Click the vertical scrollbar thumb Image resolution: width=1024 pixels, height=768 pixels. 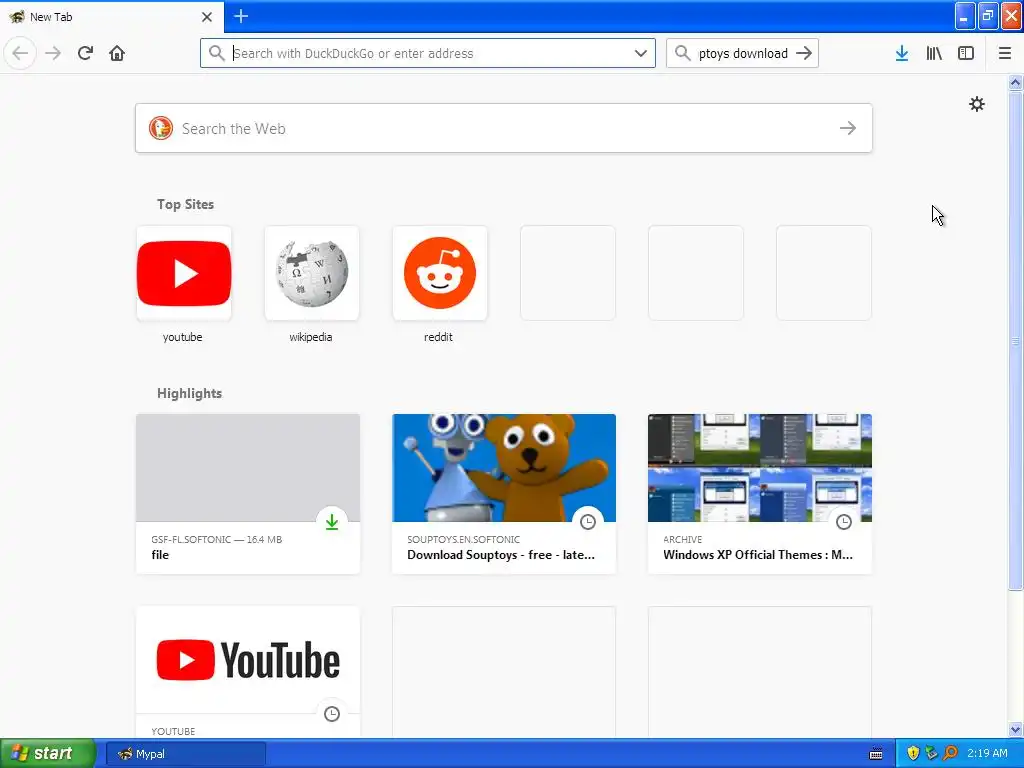coord(1015,340)
